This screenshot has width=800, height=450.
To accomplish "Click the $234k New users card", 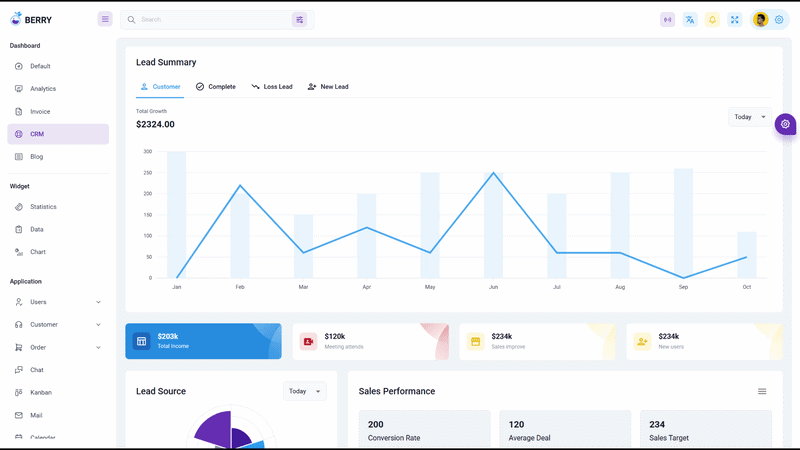I will 704,341.
